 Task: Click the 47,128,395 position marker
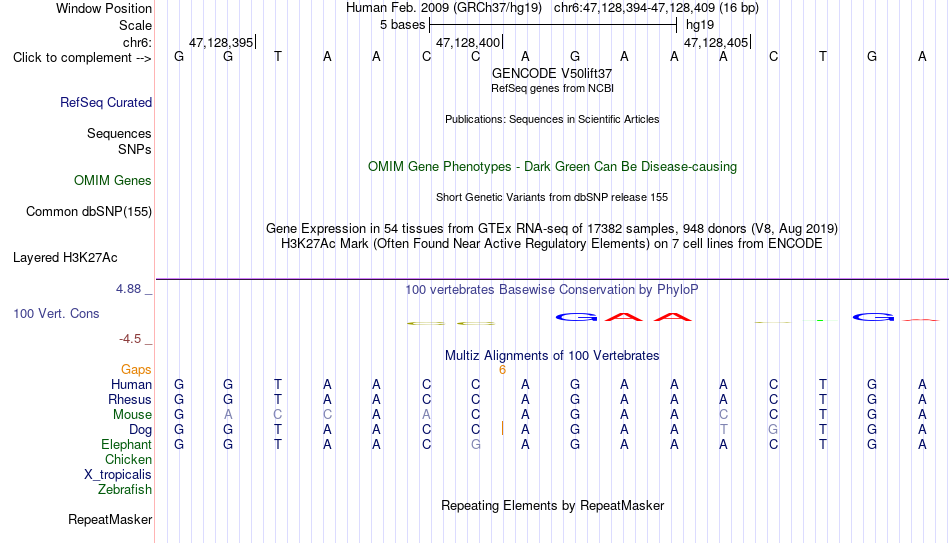(221, 42)
